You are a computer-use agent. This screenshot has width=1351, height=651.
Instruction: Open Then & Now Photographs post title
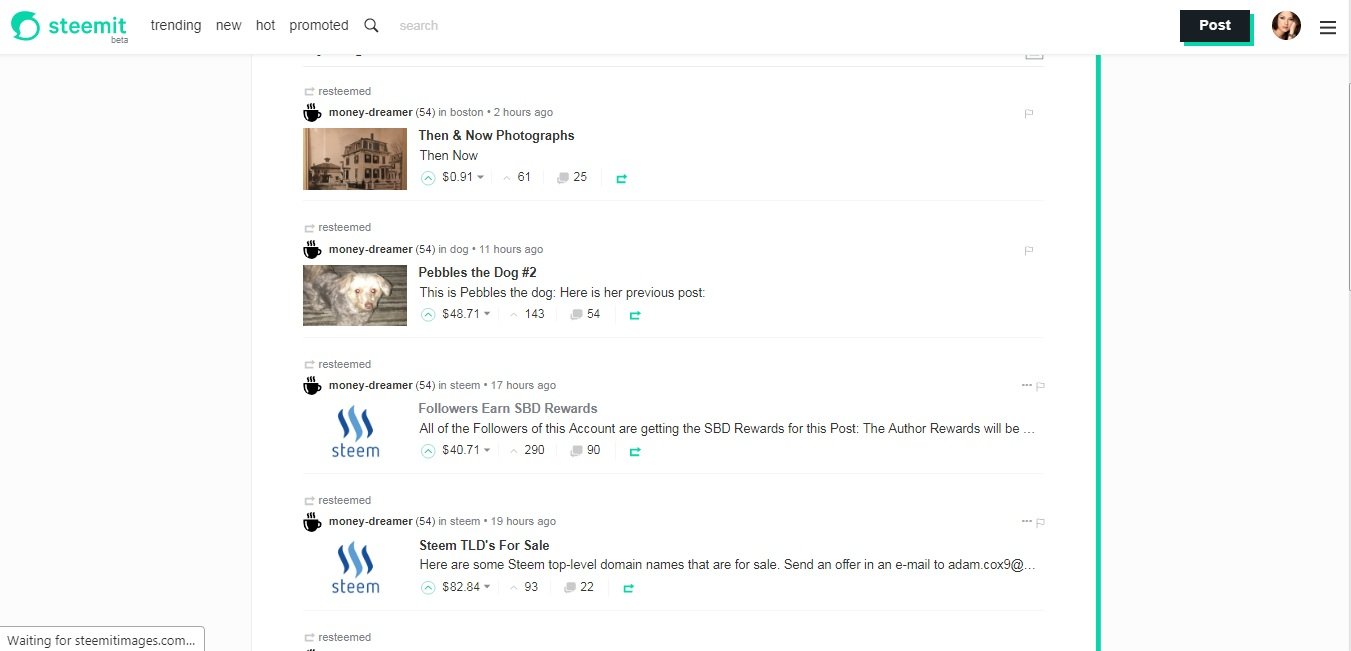pyautogui.click(x=496, y=135)
